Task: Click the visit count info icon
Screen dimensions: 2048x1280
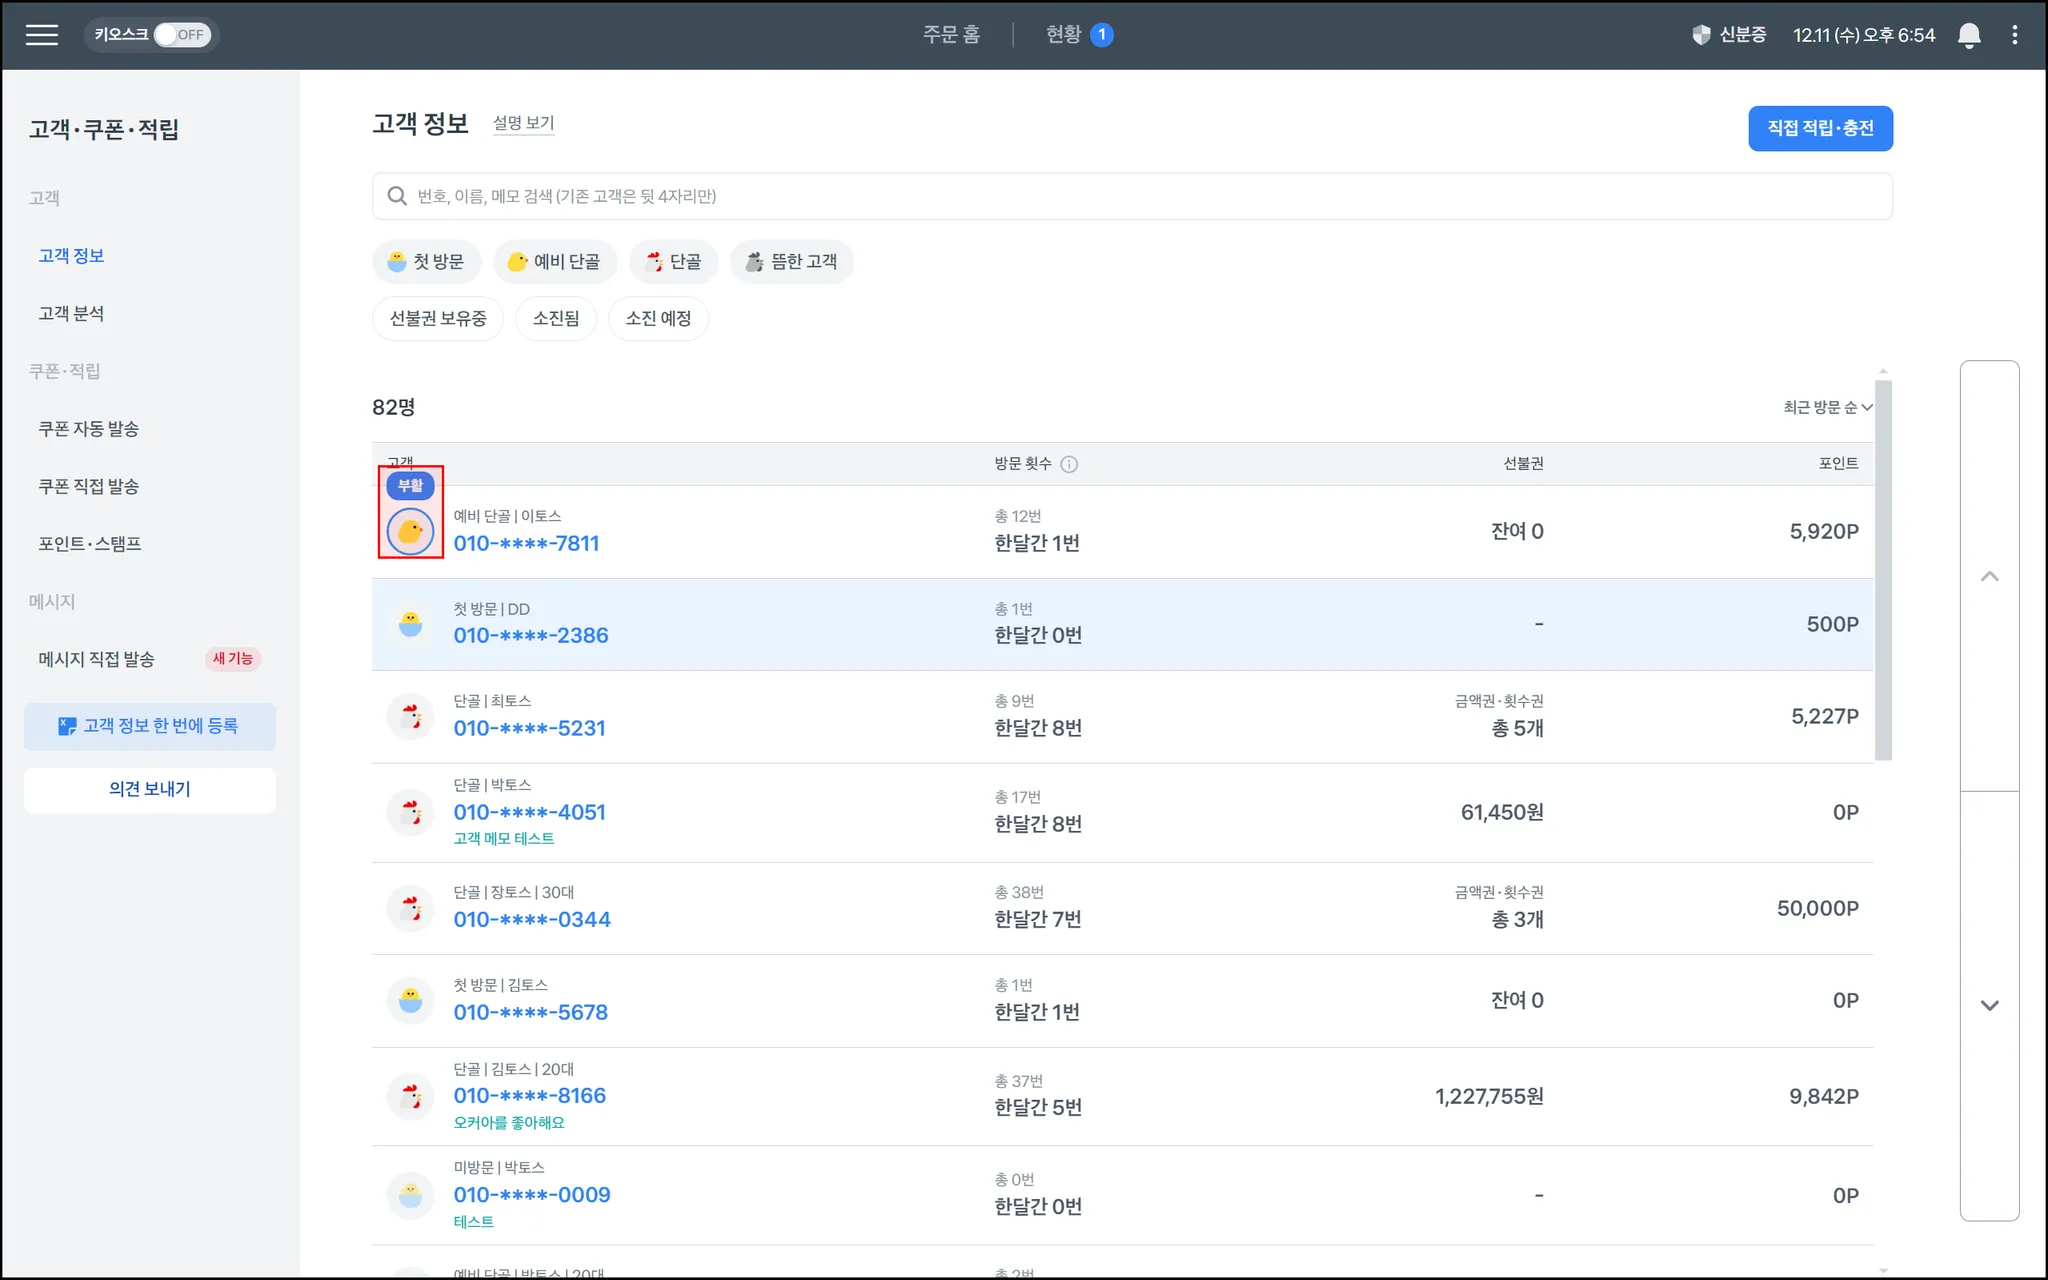Action: (x=1069, y=464)
